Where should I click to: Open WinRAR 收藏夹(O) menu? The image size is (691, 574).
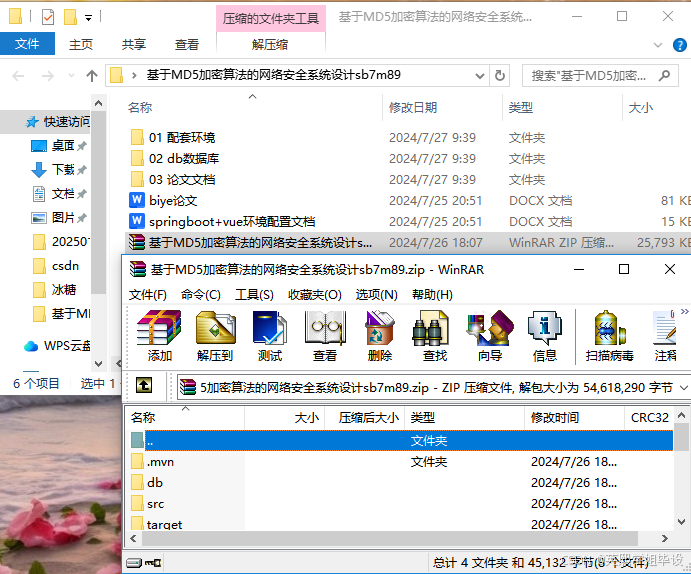(315, 295)
